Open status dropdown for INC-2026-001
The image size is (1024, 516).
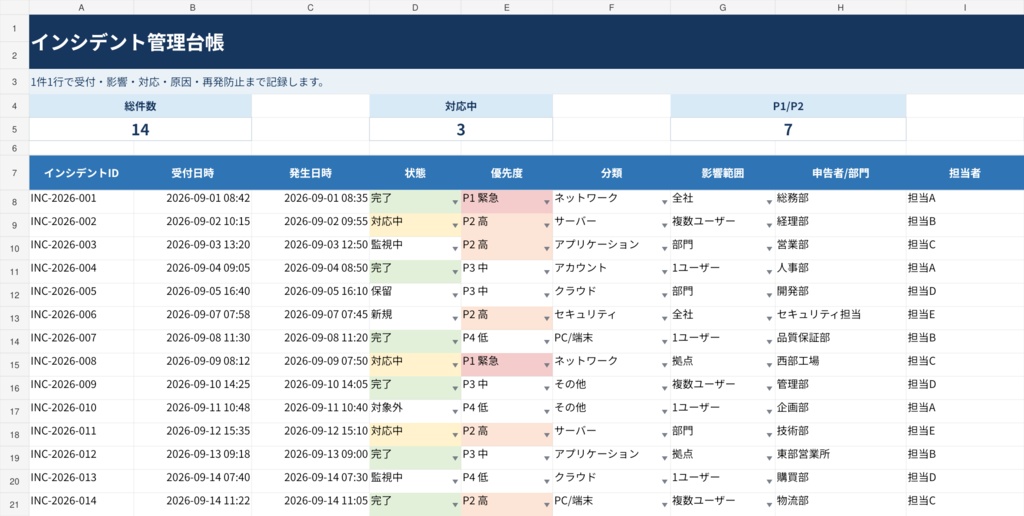(x=455, y=202)
